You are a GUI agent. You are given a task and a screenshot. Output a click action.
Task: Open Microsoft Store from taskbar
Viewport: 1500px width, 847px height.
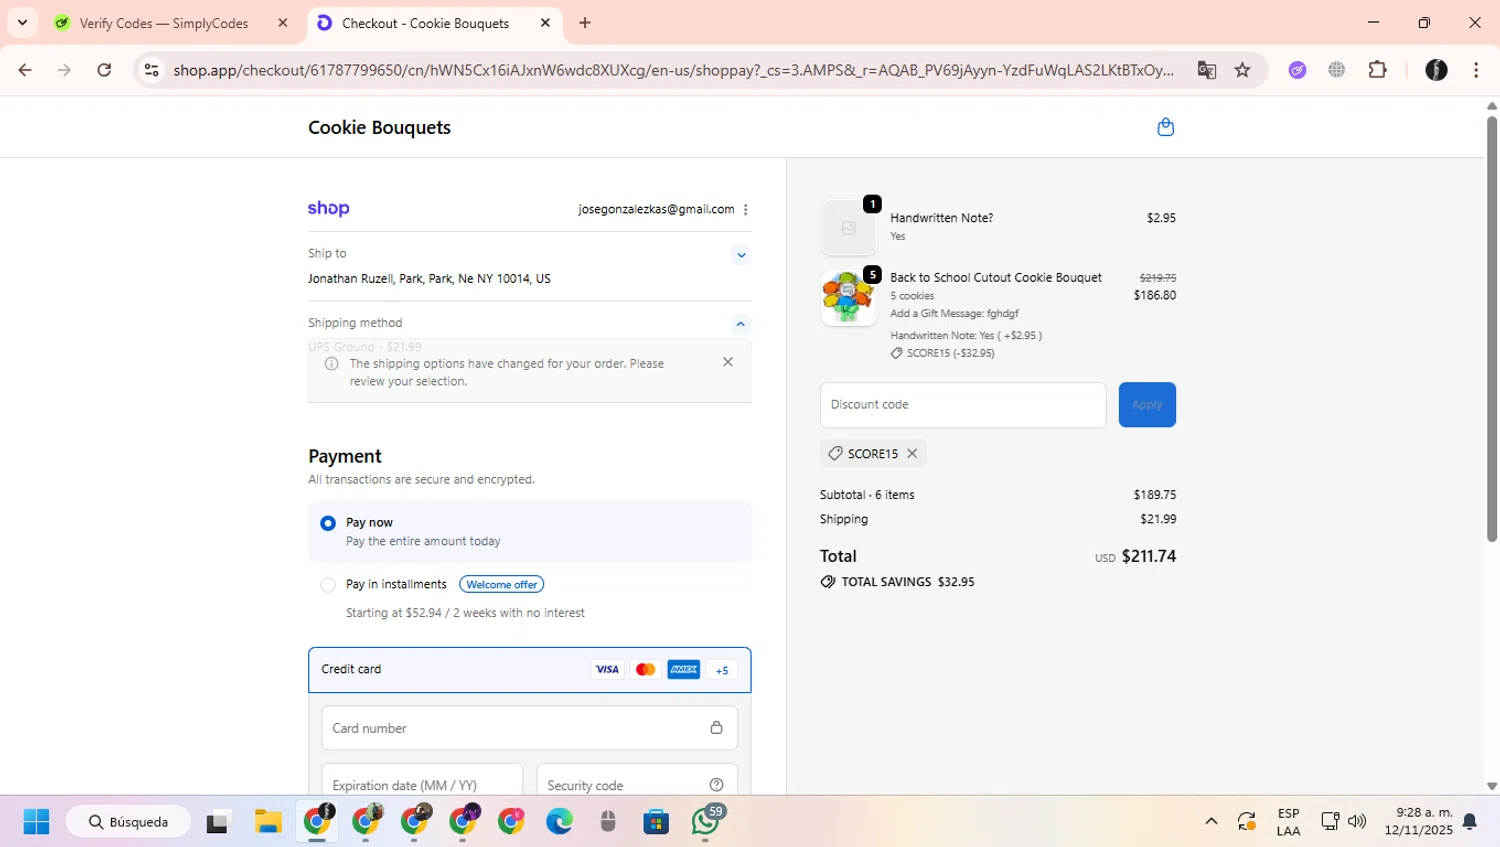(656, 822)
